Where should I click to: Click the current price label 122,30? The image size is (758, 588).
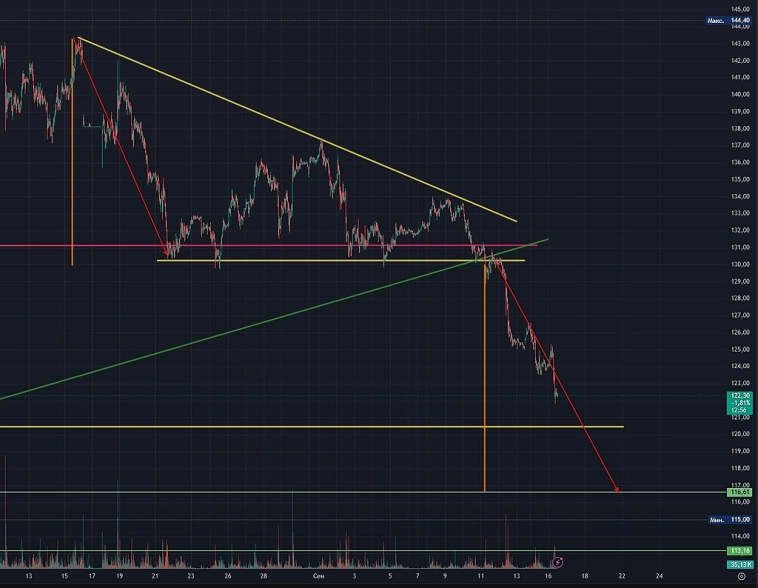coord(740,403)
